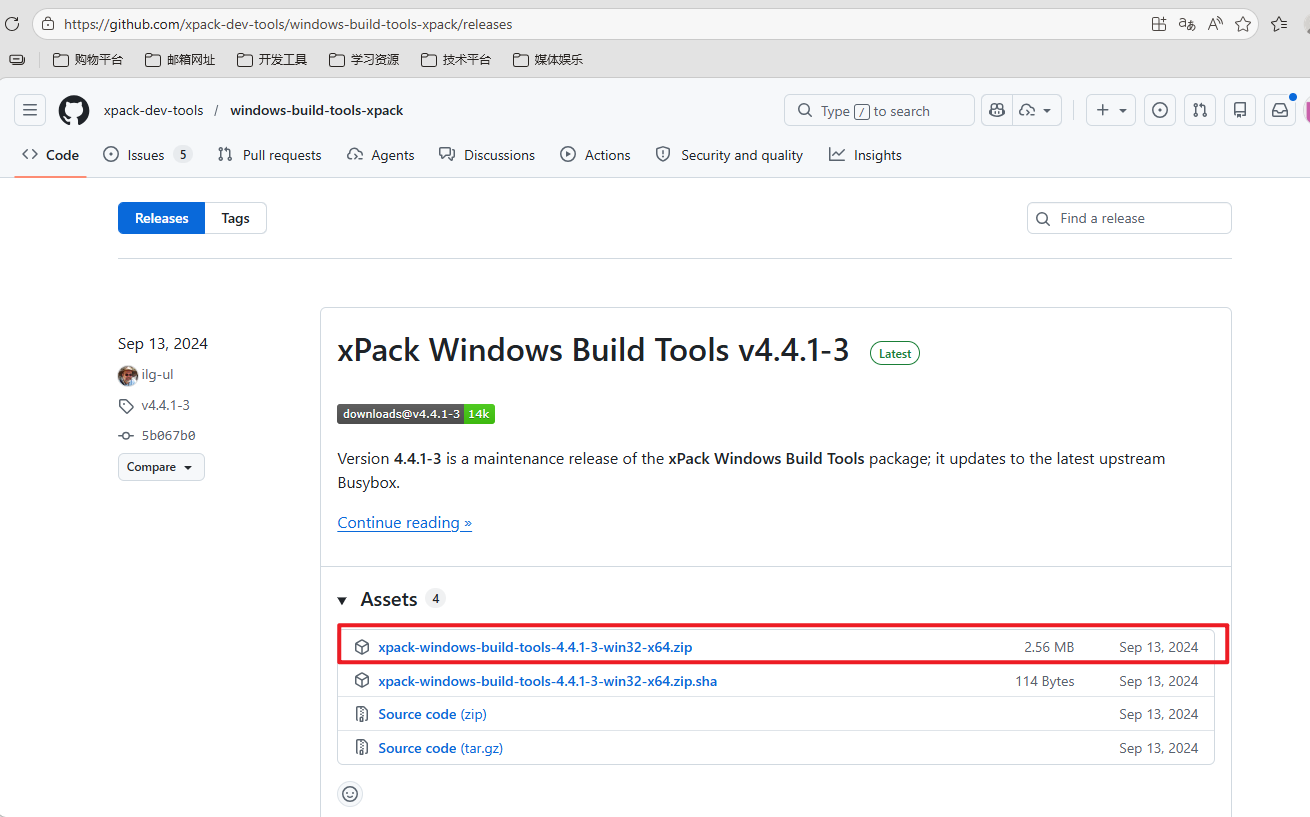
Task: Focus the Type / to search box
Action: pyautogui.click(x=879, y=110)
